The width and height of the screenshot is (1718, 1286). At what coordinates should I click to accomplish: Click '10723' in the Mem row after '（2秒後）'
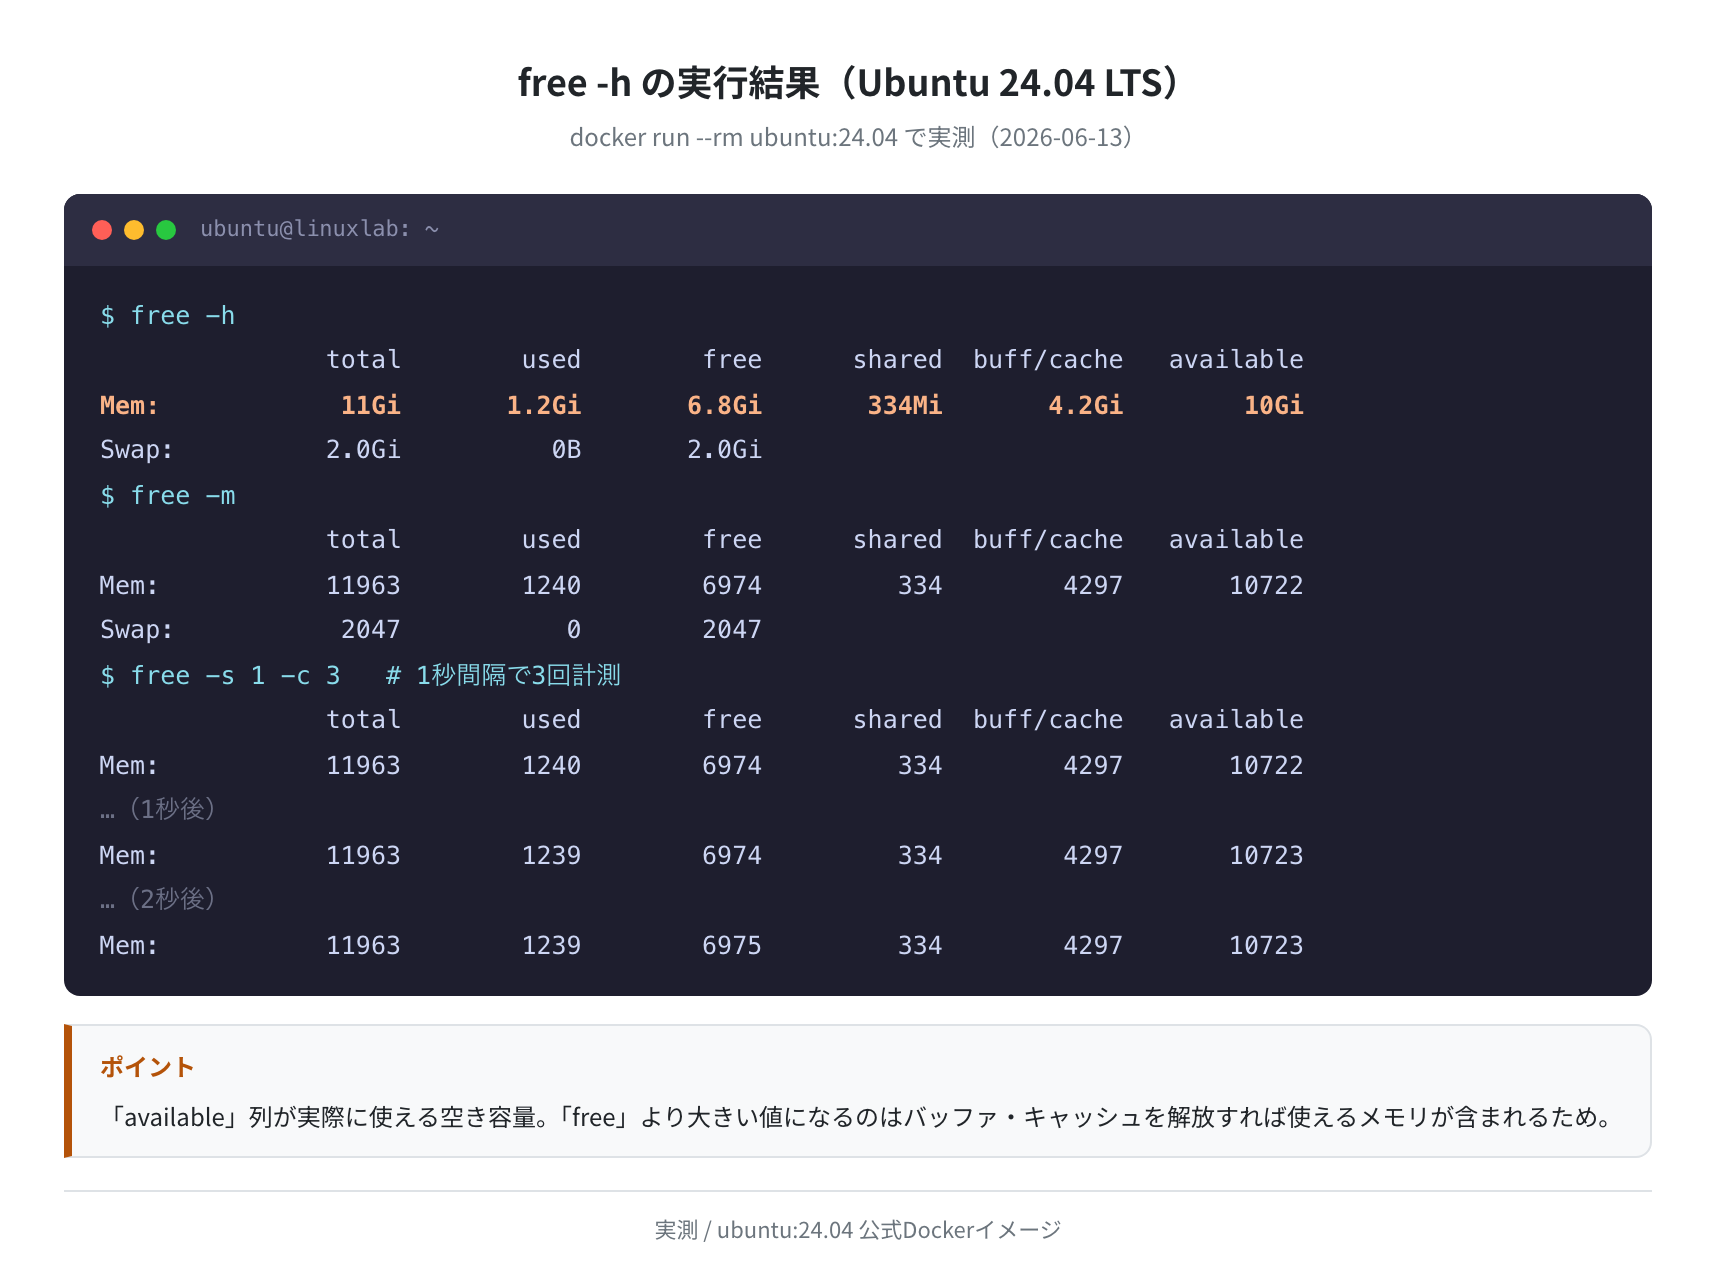point(1266,946)
